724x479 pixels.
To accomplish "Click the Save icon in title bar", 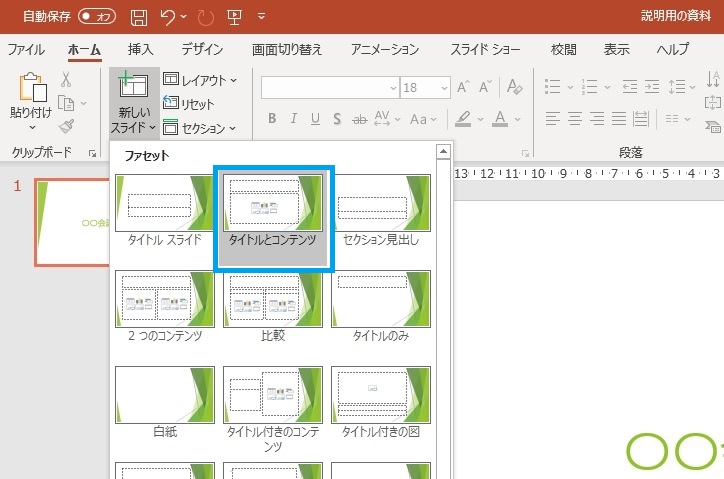I will (x=139, y=17).
